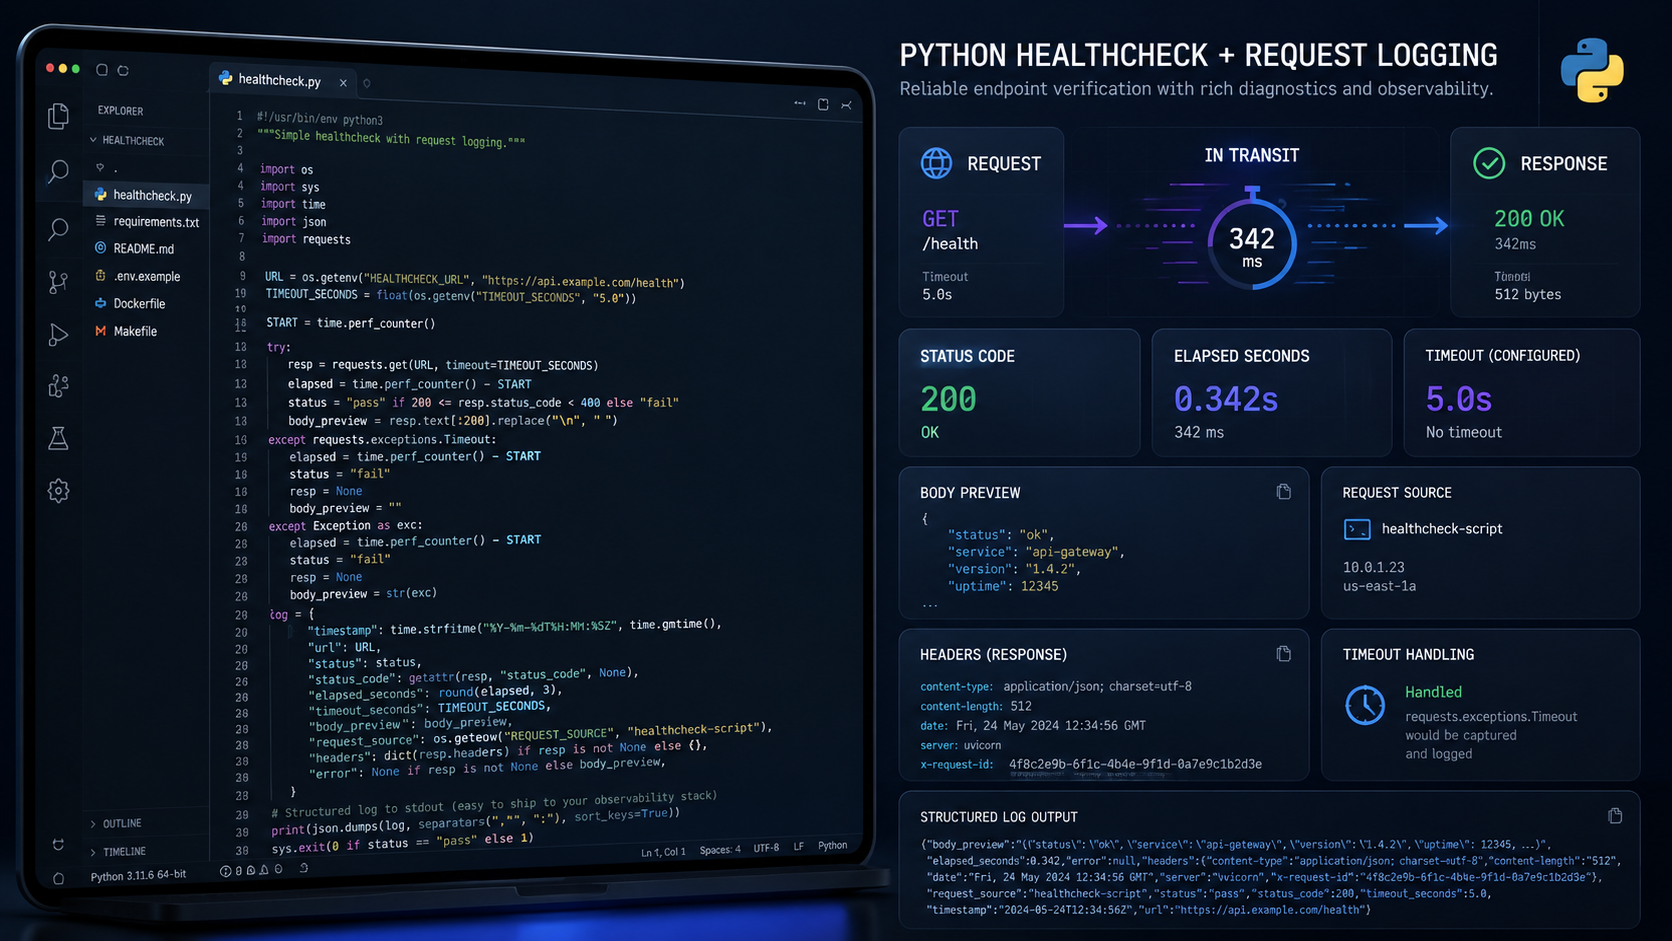
Task: Click the refresh icon in the title bar
Action: click(123, 70)
